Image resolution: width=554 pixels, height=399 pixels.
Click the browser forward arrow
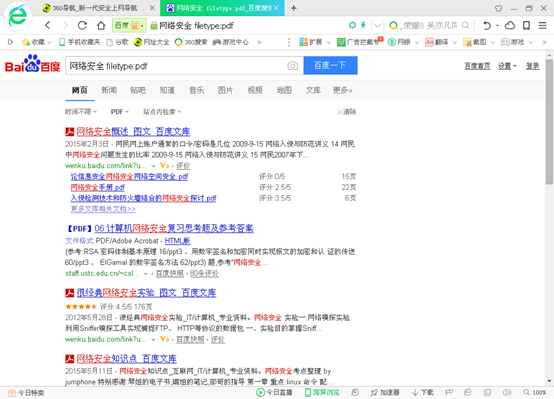click(x=65, y=25)
